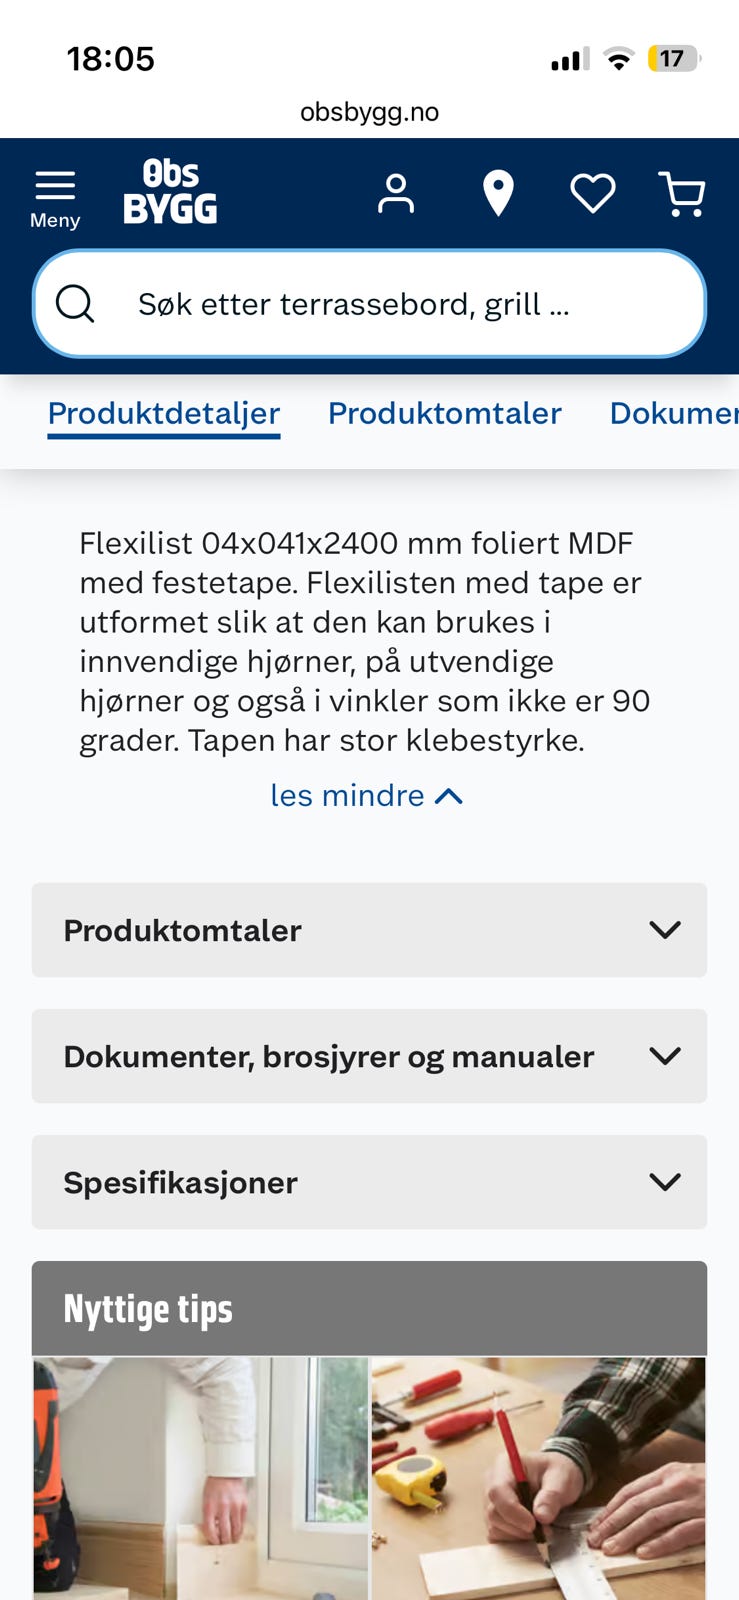Select the partially visible Dokumenter tab

coord(674,413)
